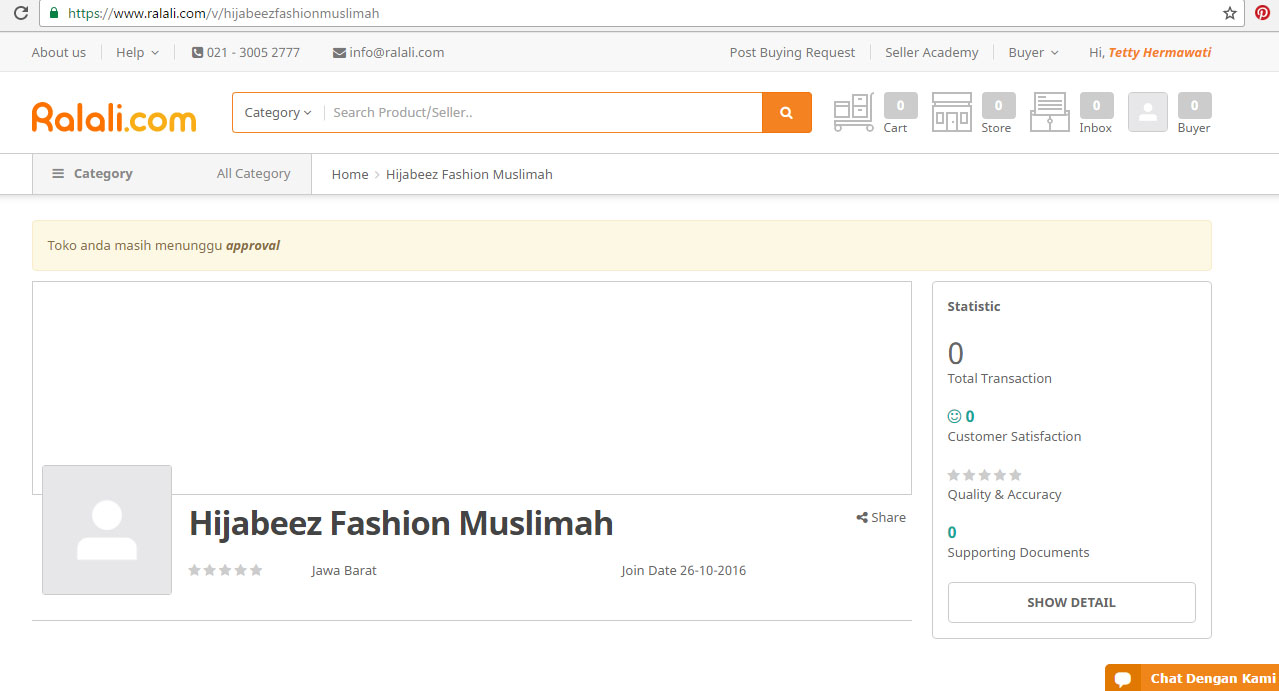Click the Post Buying Request link
The width and height of the screenshot is (1279, 691).
point(792,52)
